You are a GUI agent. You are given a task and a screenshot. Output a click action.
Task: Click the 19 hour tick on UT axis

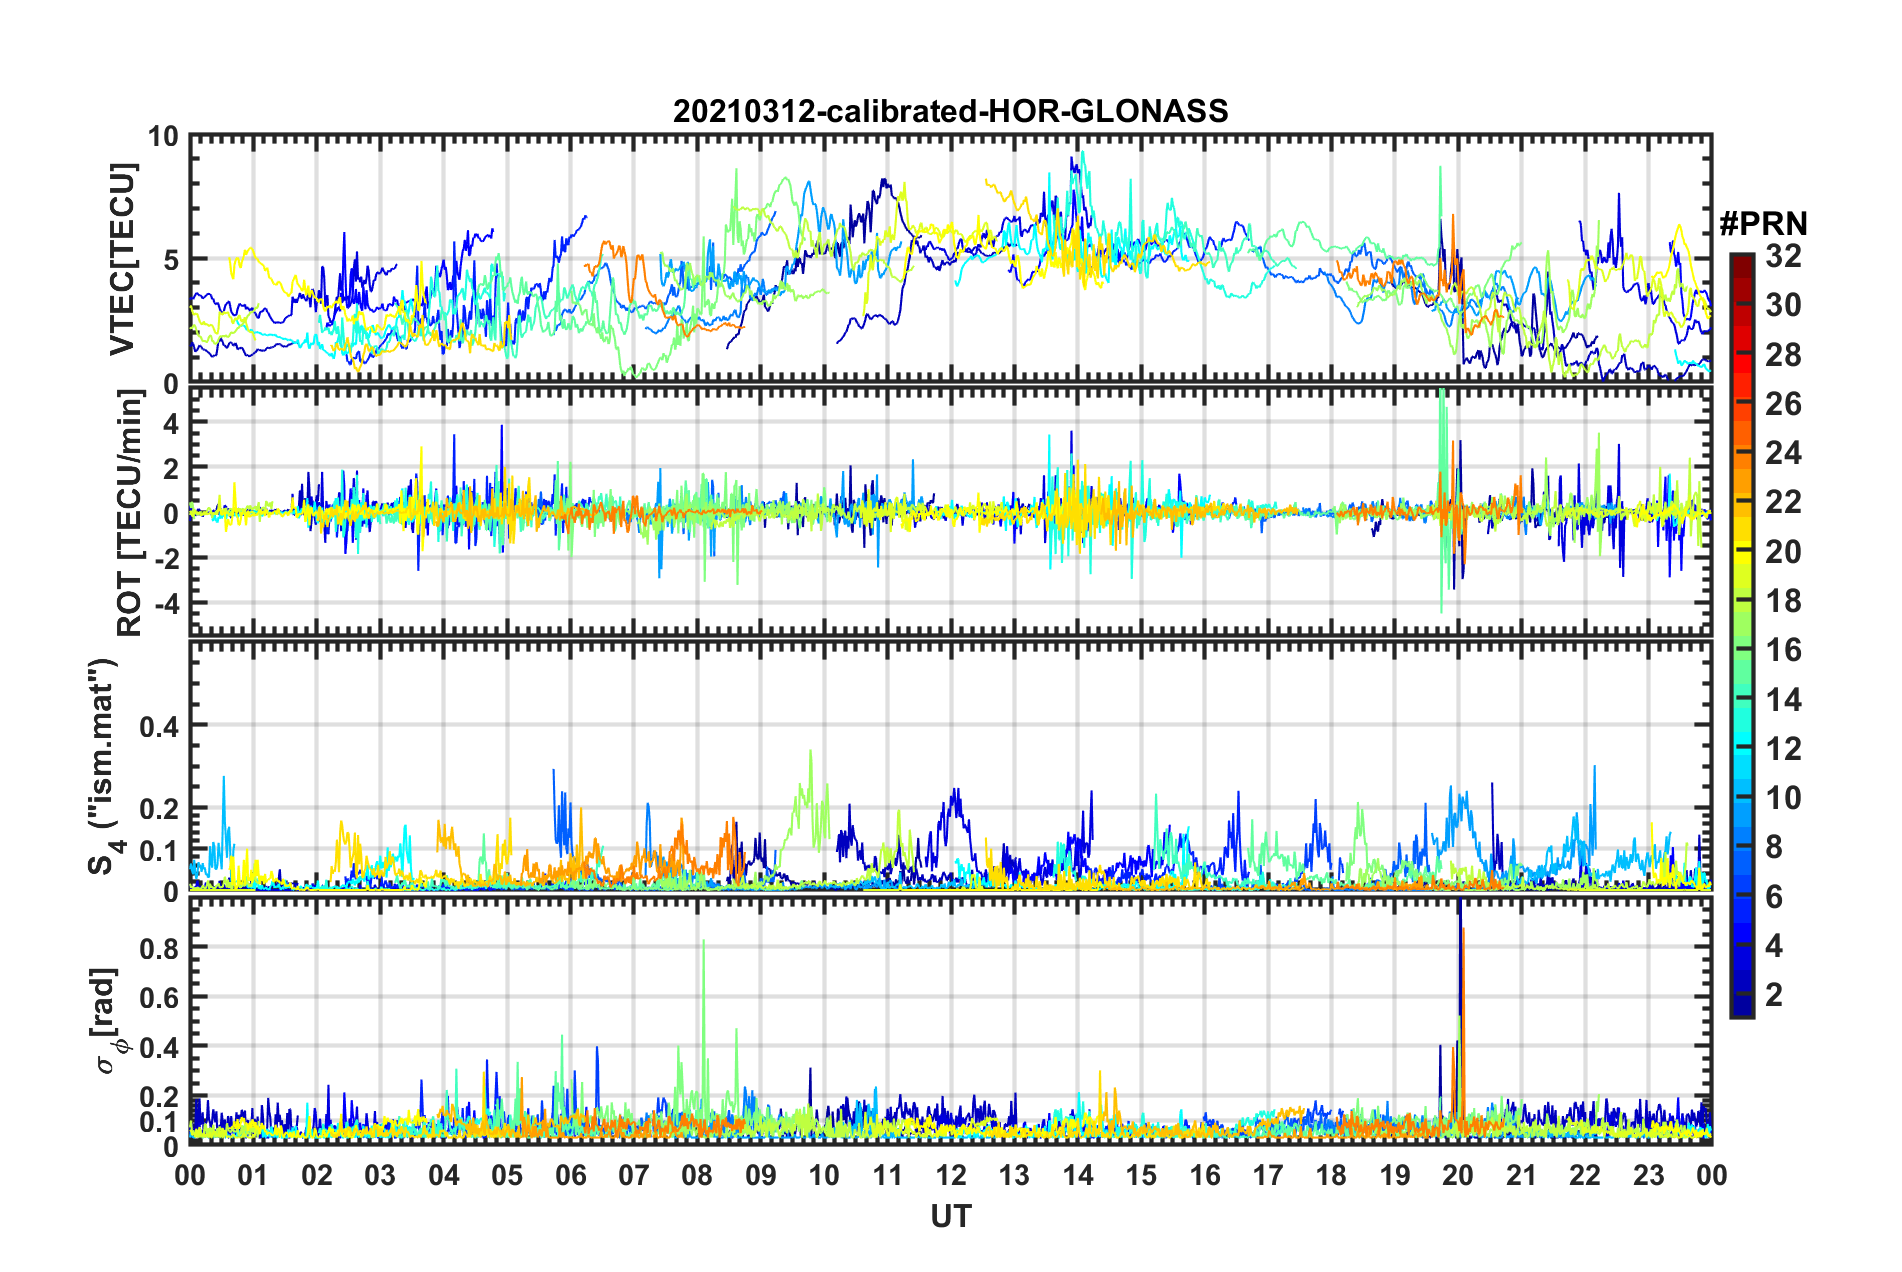click(x=1395, y=1175)
